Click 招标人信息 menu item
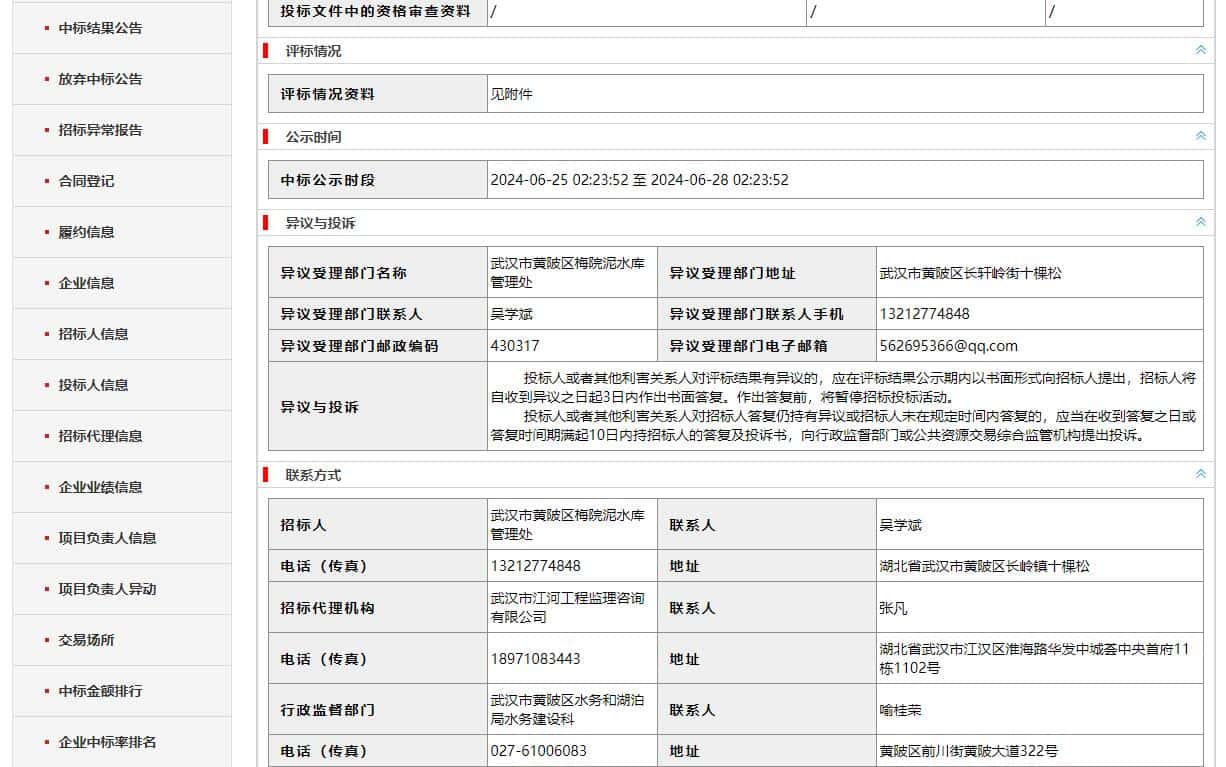This screenshot has width=1226, height=767. [93, 334]
